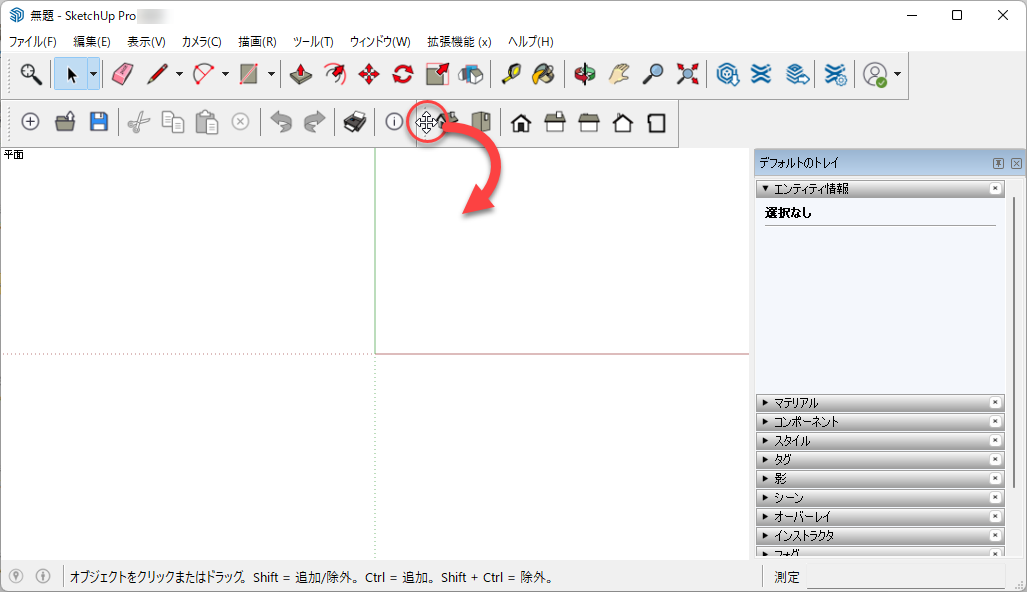Activate the Orbit camera tool
The image size is (1027, 592).
[585, 74]
